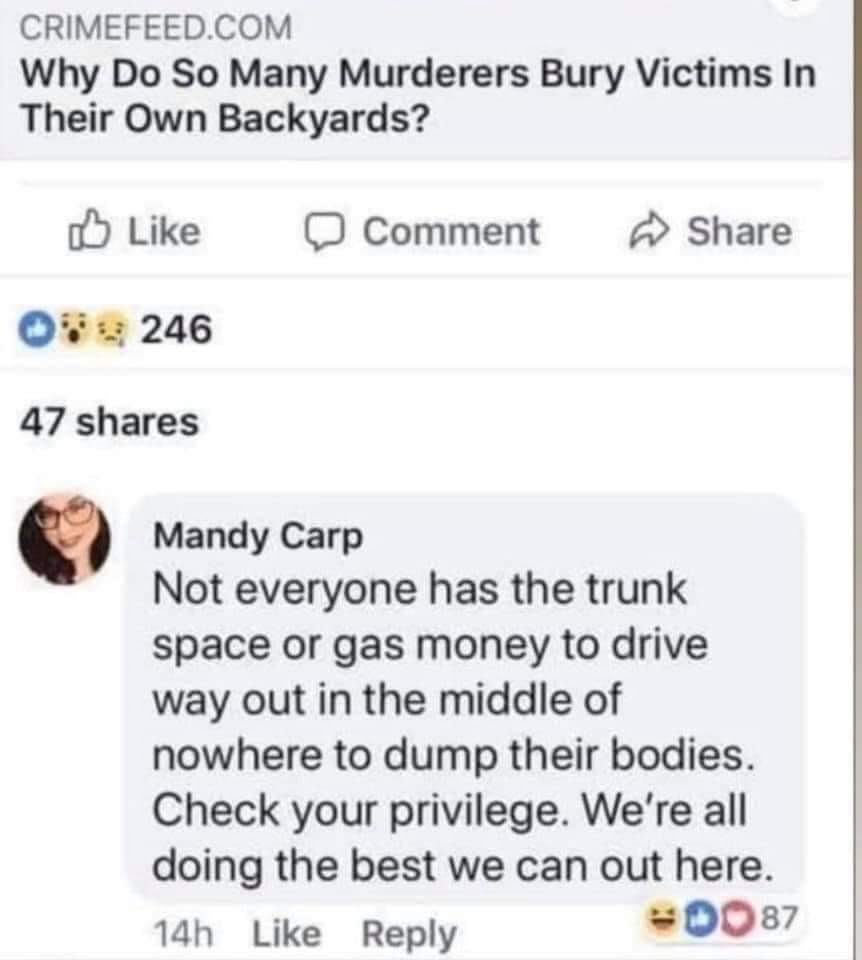
Task: Click the Mandy Carp name link
Action: pyautogui.click(x=257, y=537)
